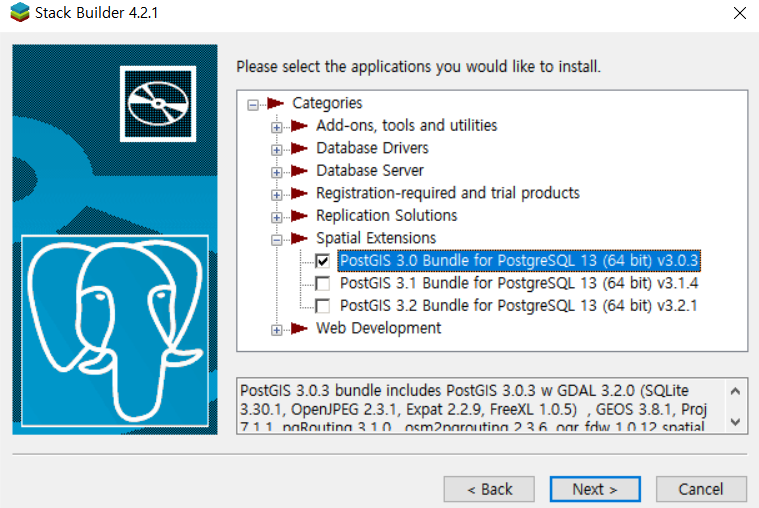759x508 pixels.
Task: Click the arrow icon beside Spatial Extensions
Action: pyautogui.click(x=299, y=238)
